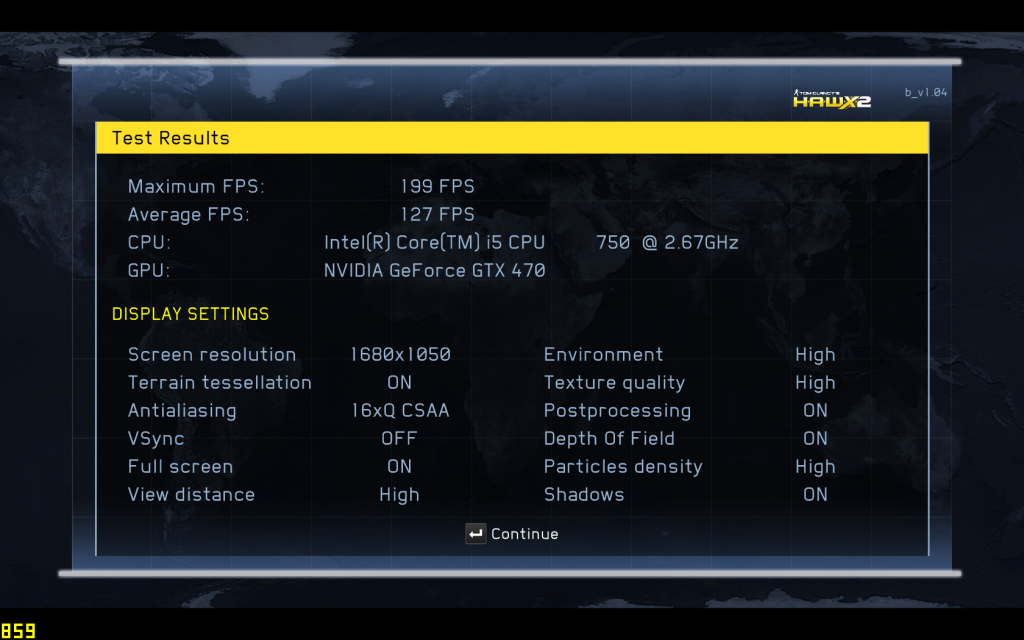Click the Maximum FPS label
The image size is (1024, 640).
(x=196, y=186)
